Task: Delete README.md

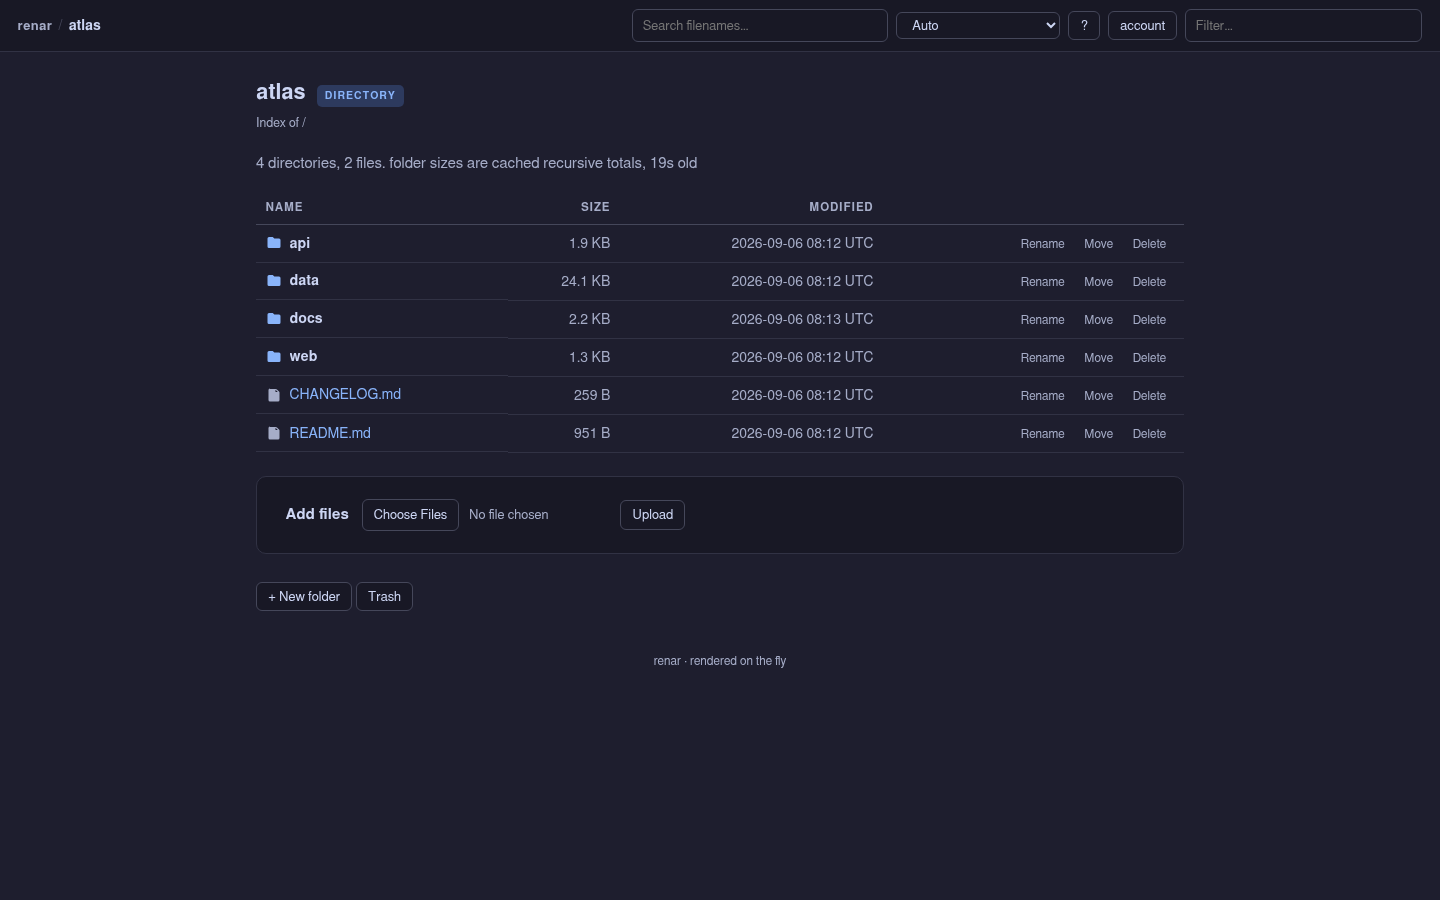Action: 1149,434
